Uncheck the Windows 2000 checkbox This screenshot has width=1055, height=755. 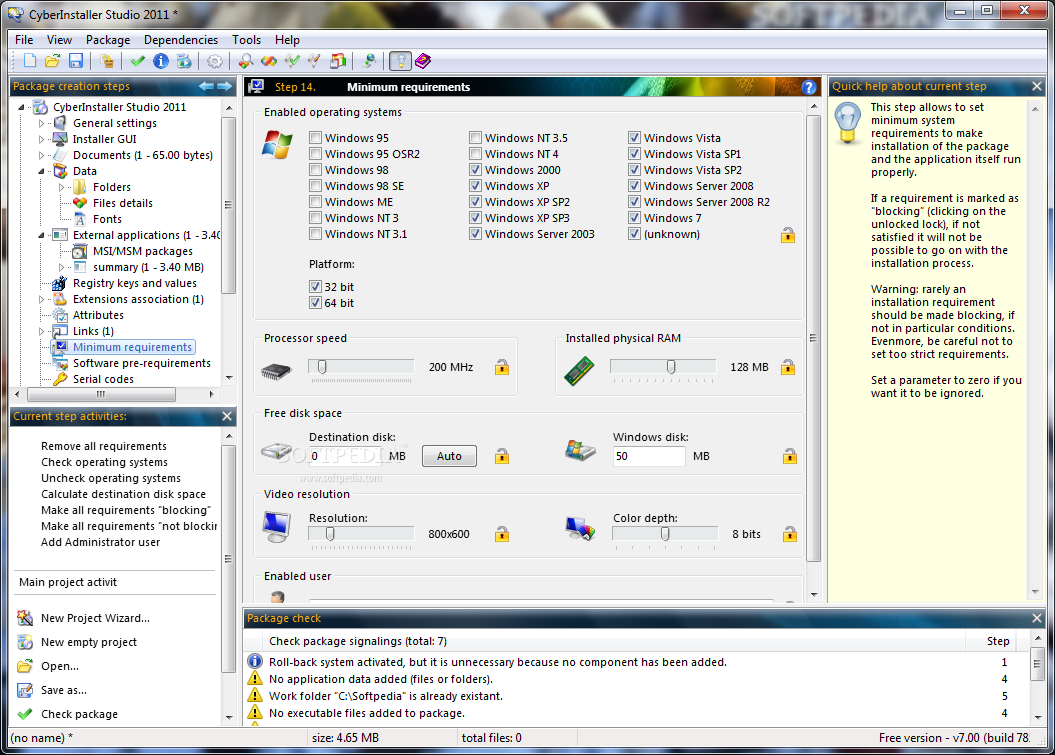pyautogui.click(x=475, y=170)
